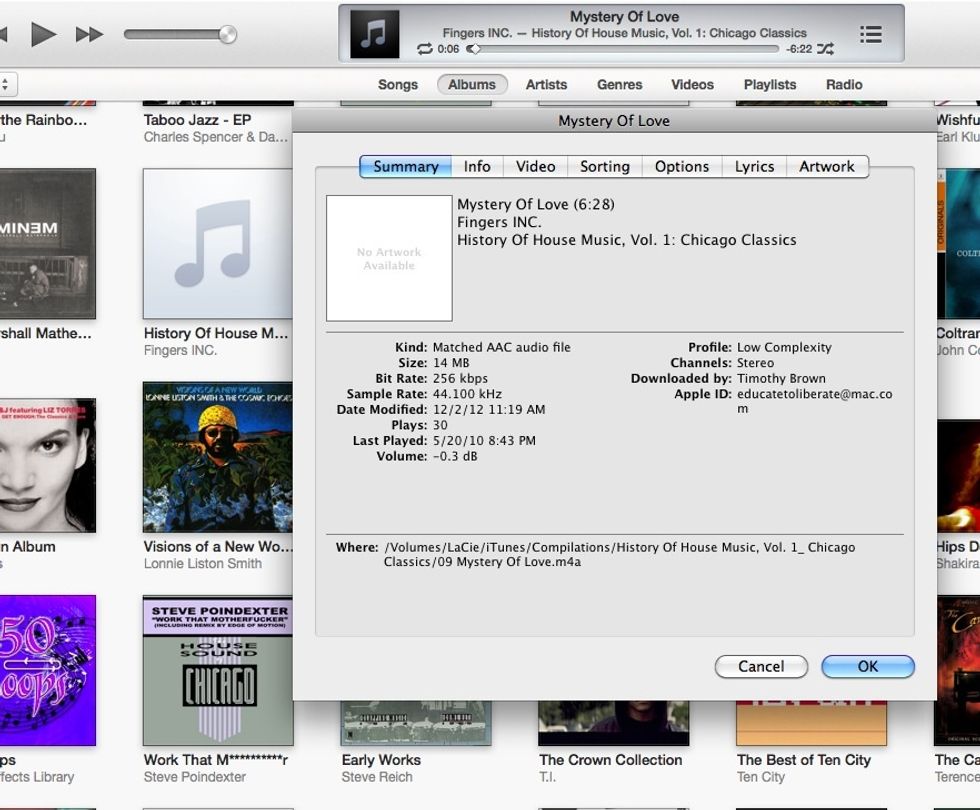Switch to the Lyrics tab

tap(753, 167)
